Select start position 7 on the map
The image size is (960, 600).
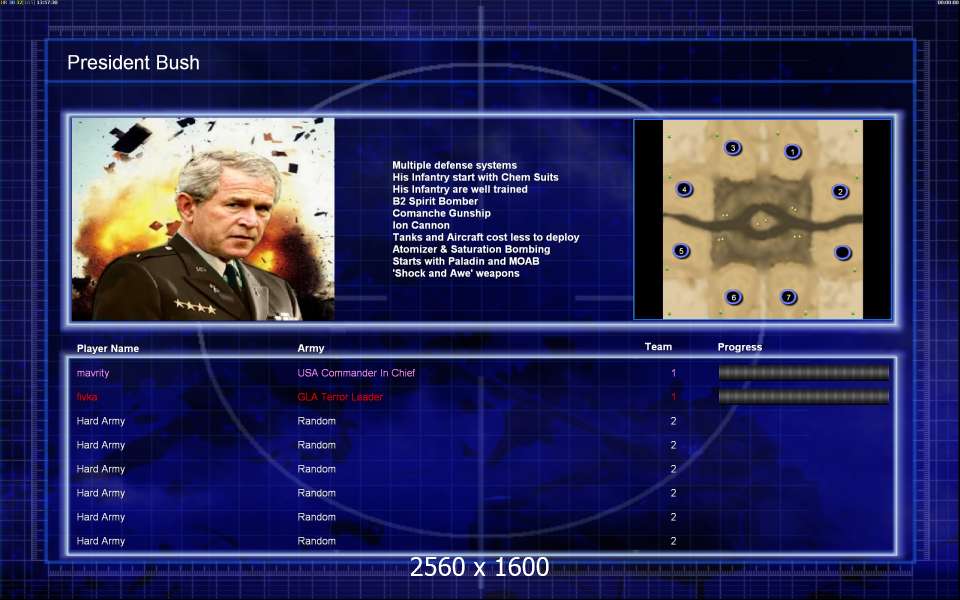[788, 297]
